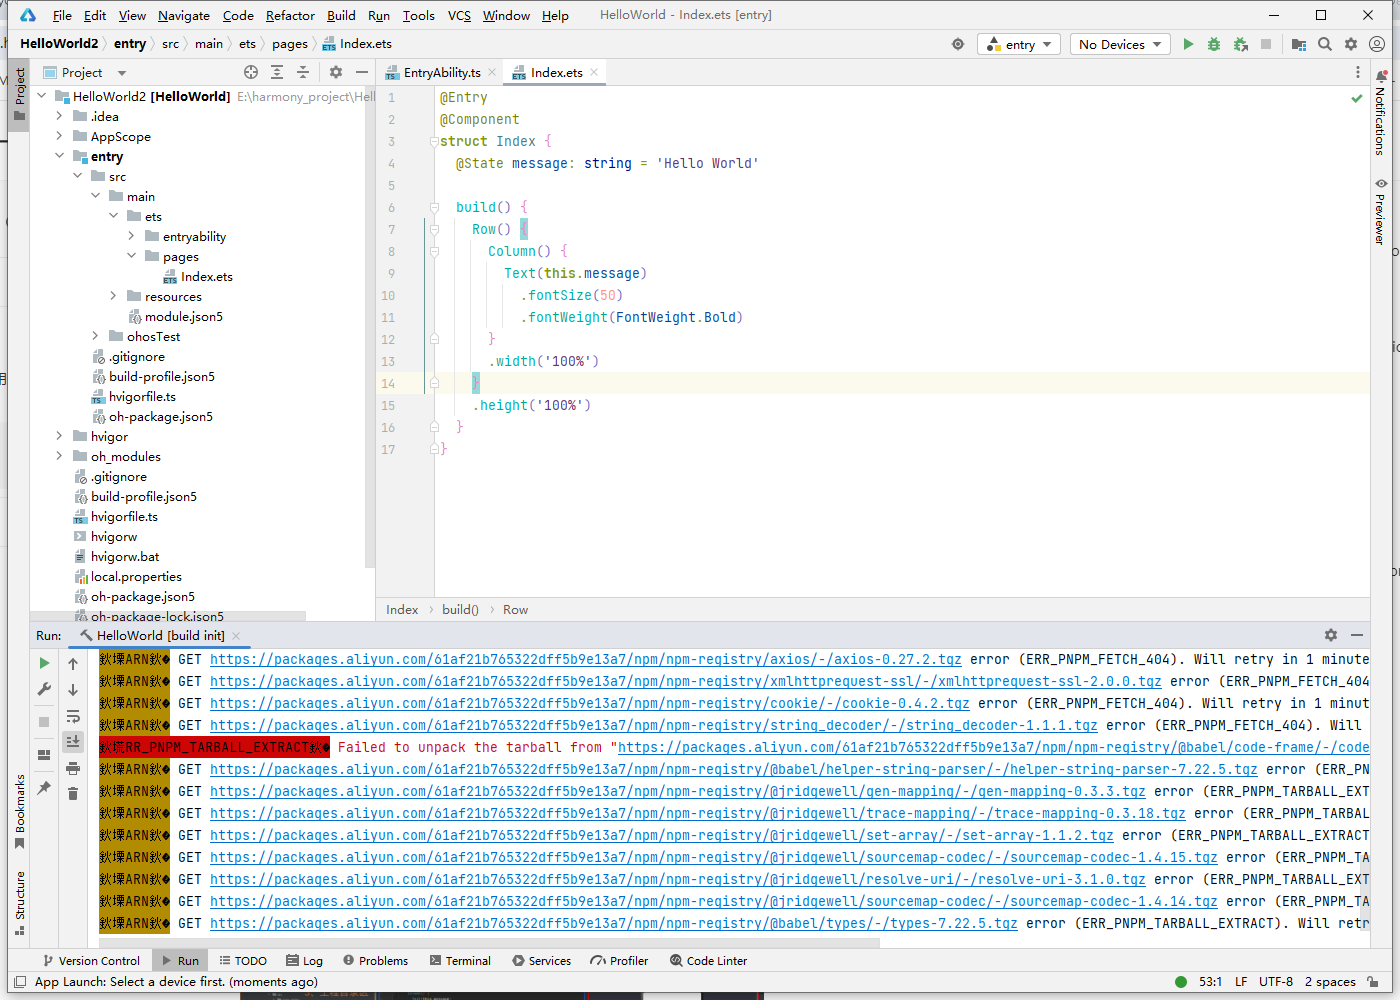Collapse the entry folder
This screenshot has height=1000, width=1400.
(x=60, y=156)
